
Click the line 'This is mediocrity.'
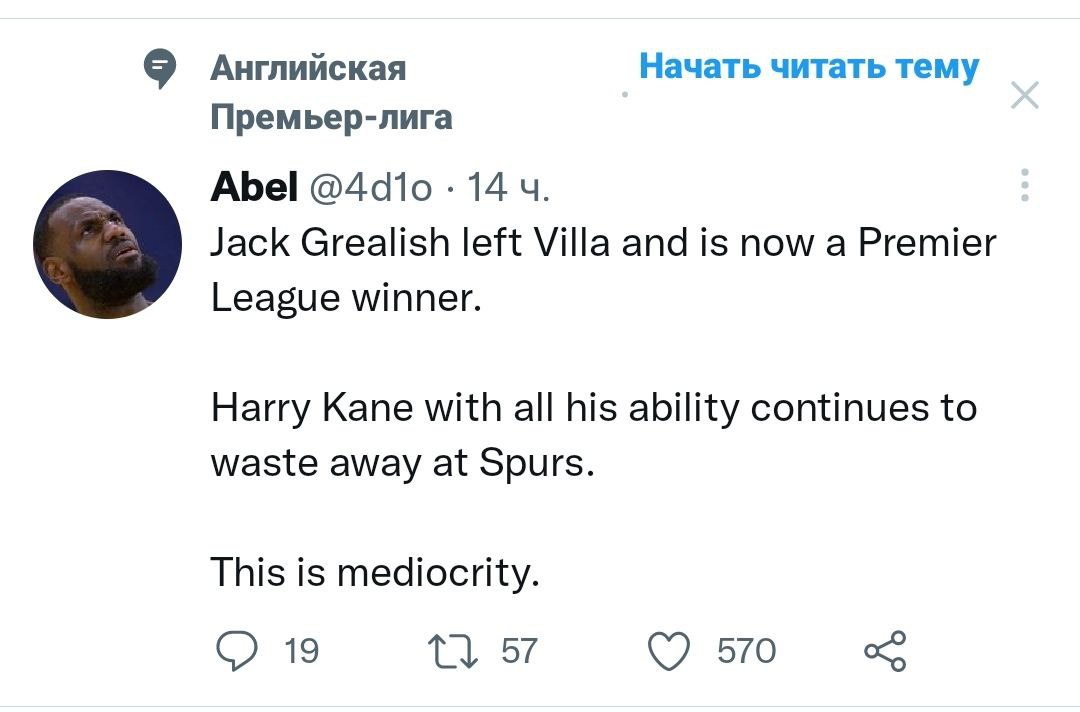point(375,573)
